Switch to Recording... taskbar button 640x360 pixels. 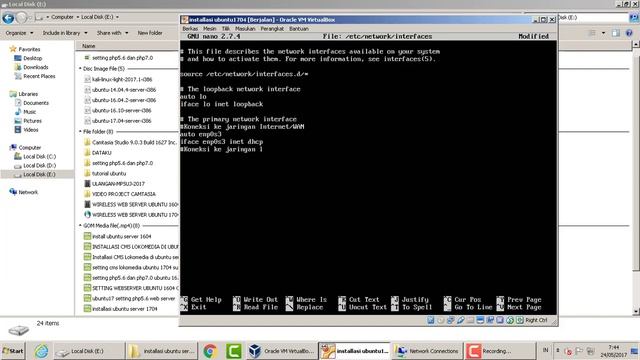pyautogui.click(x=499, y=351)
